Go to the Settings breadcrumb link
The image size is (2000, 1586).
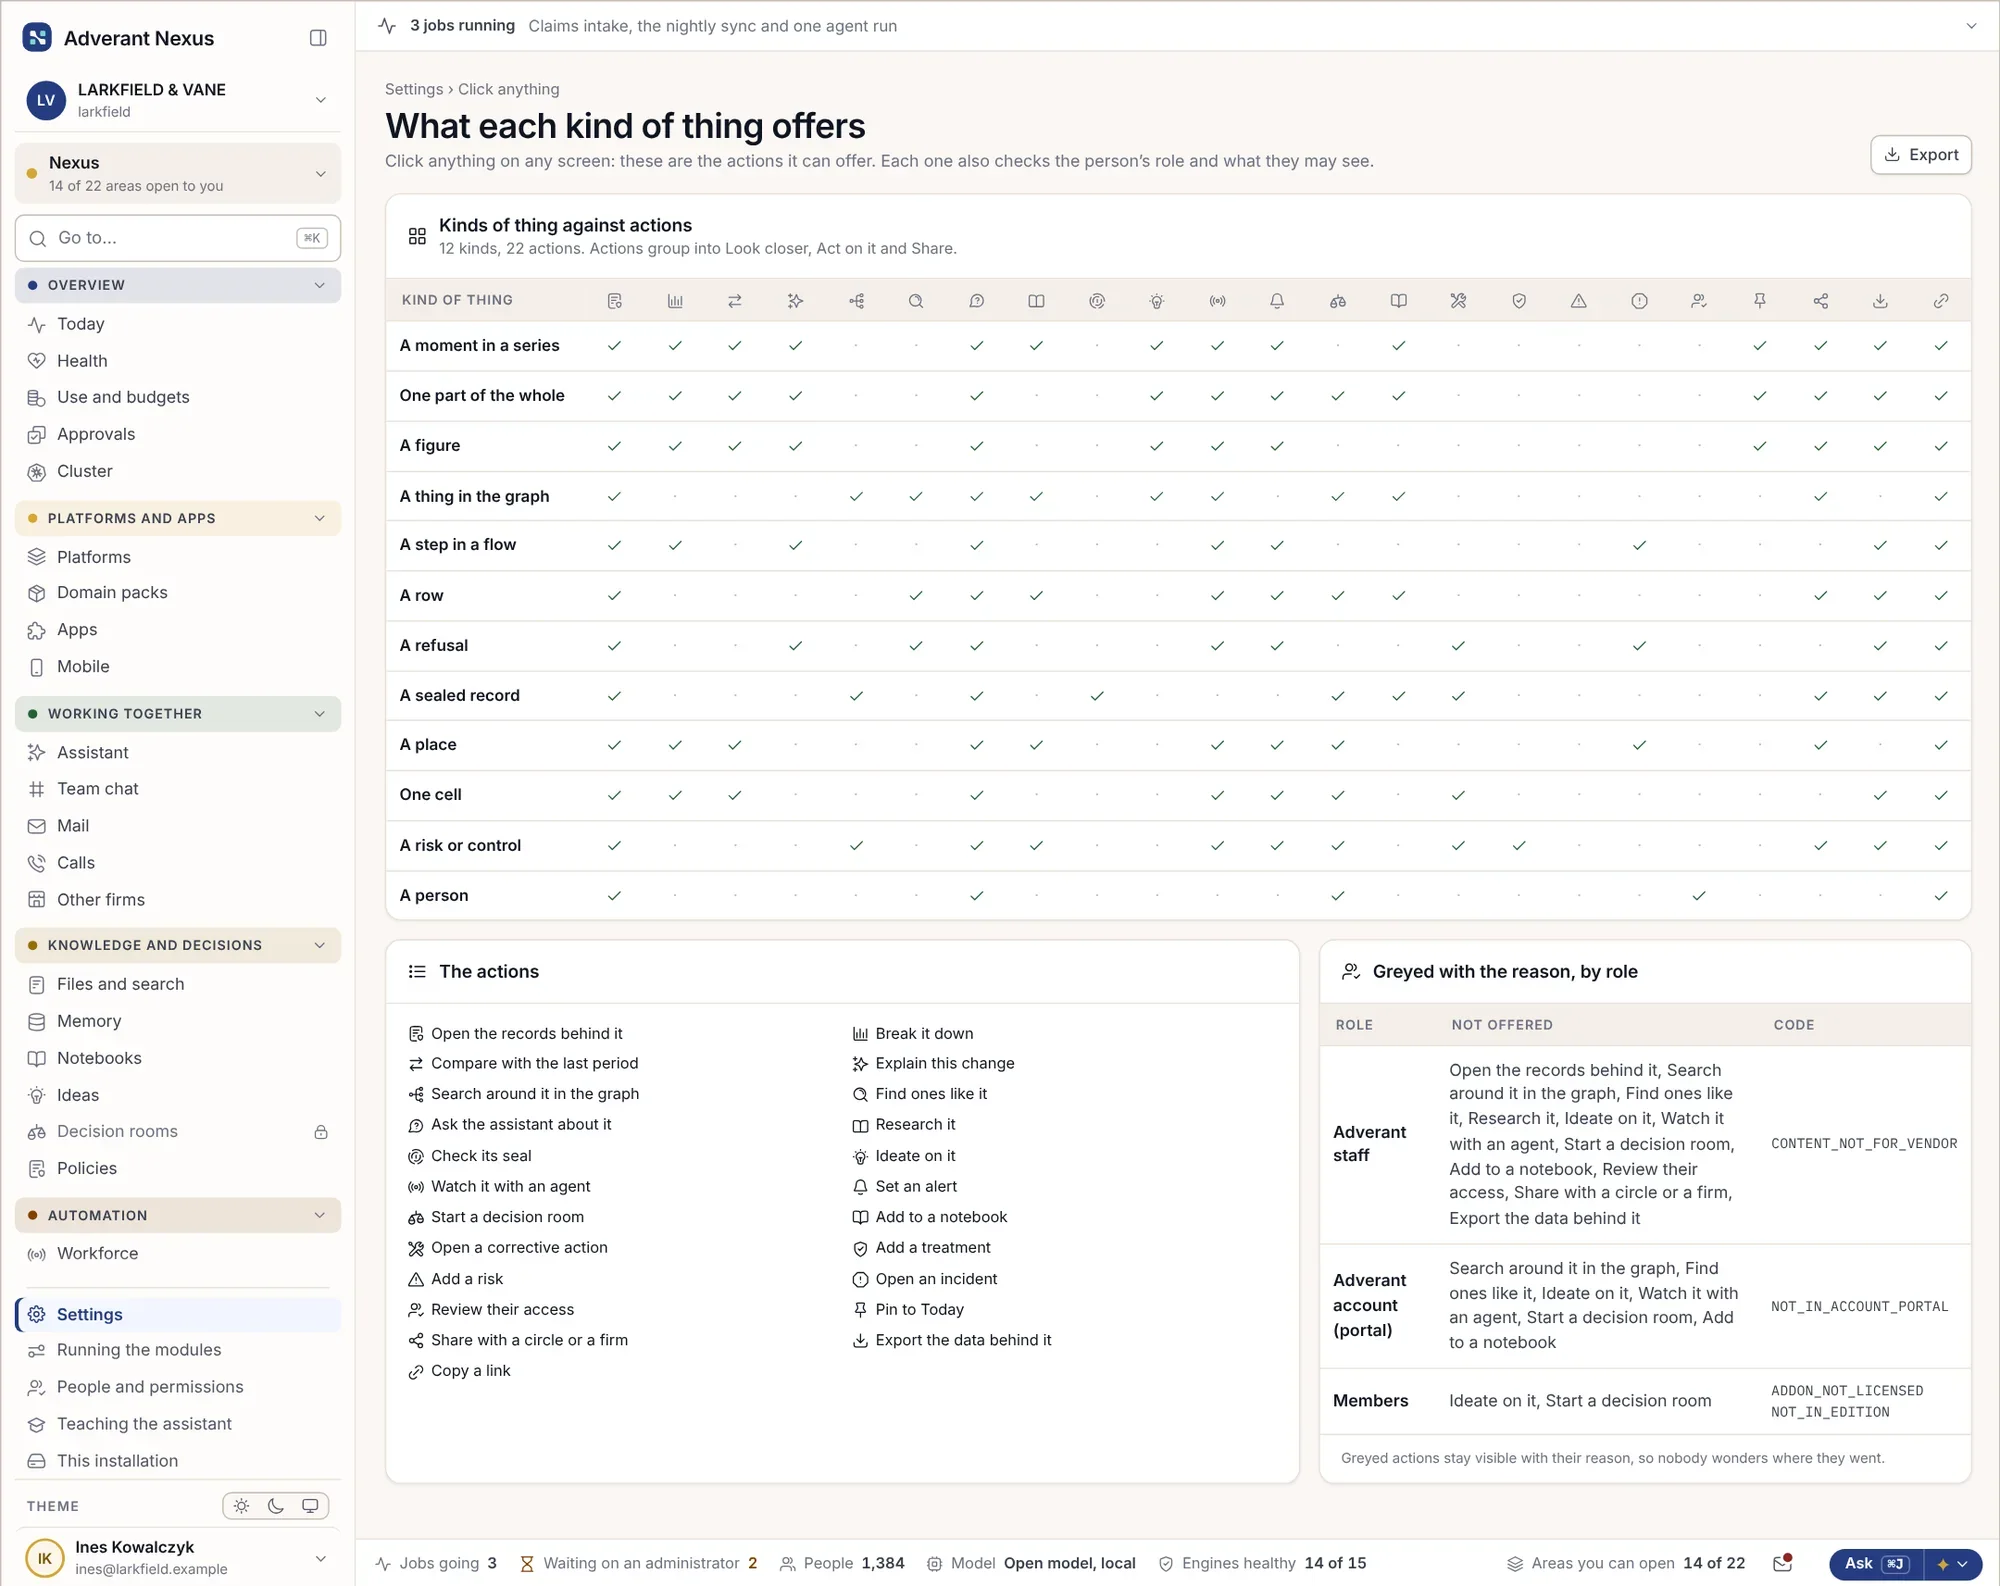point(414,89)
